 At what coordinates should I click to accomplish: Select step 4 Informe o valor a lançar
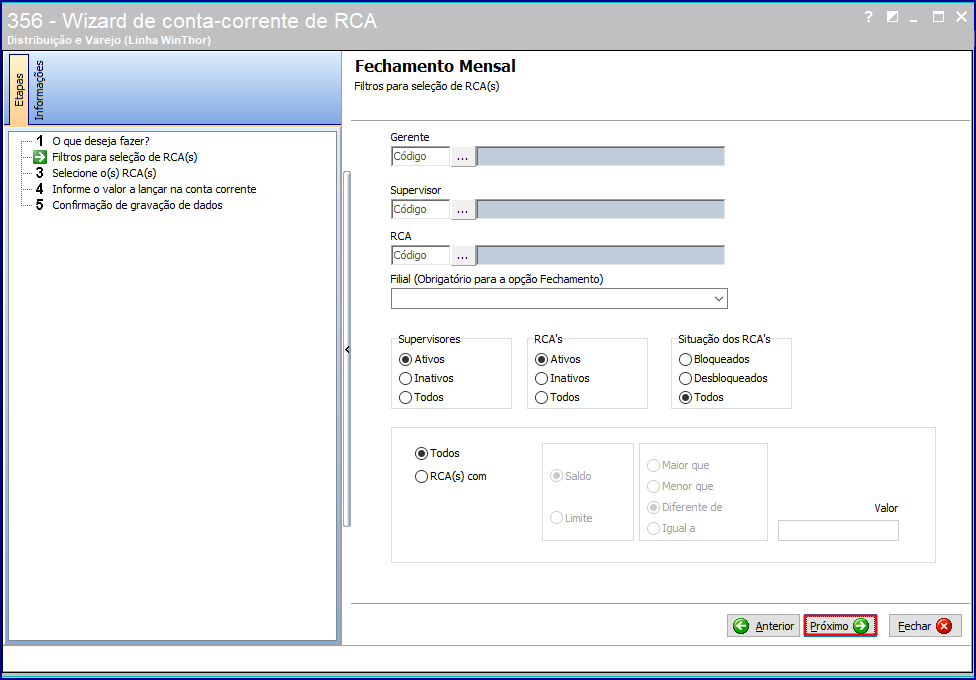154,189
